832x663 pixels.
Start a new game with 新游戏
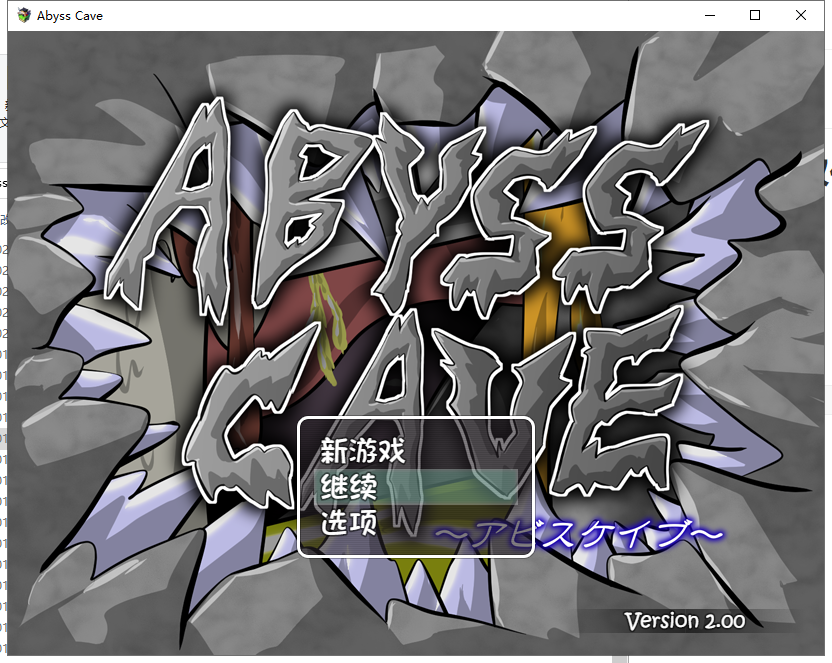pos(362,450)
